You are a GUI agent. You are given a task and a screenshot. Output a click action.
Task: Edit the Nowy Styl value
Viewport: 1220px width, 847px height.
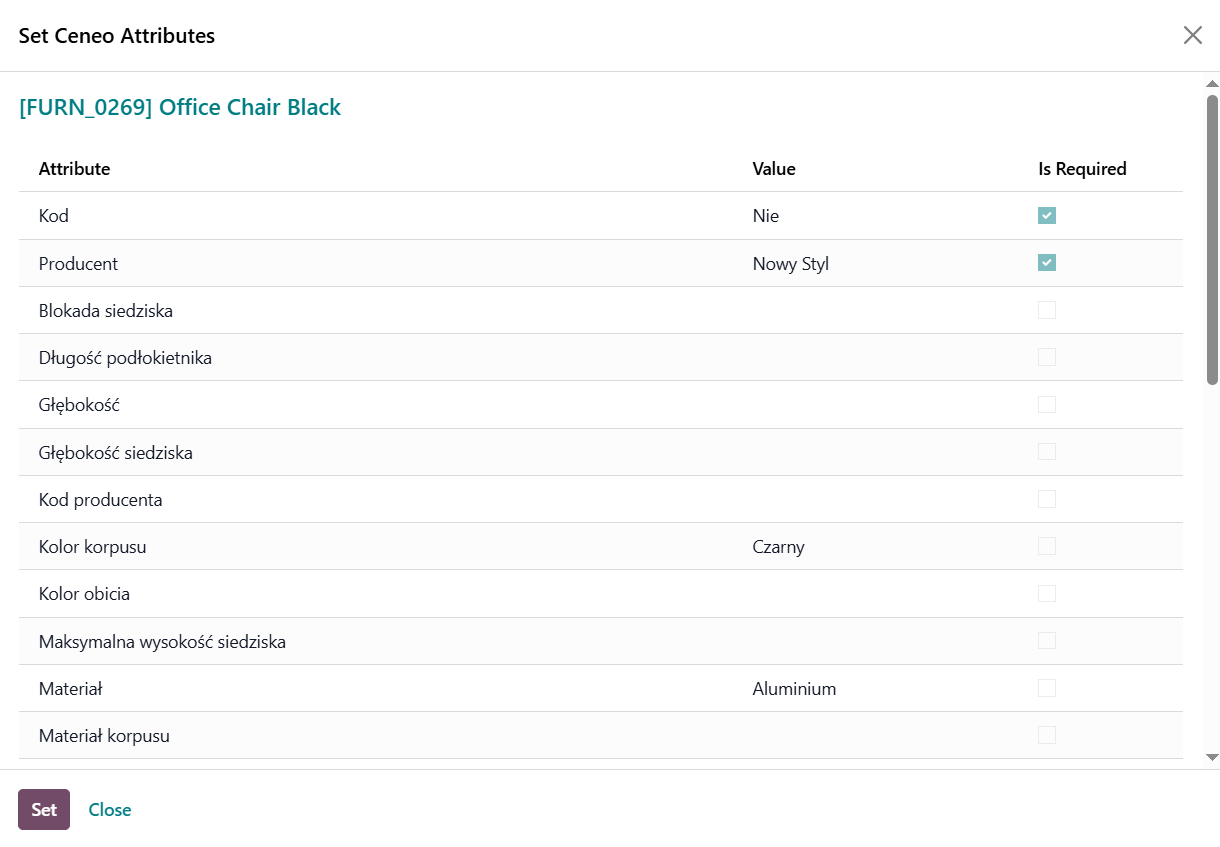[x=791, y=264]
